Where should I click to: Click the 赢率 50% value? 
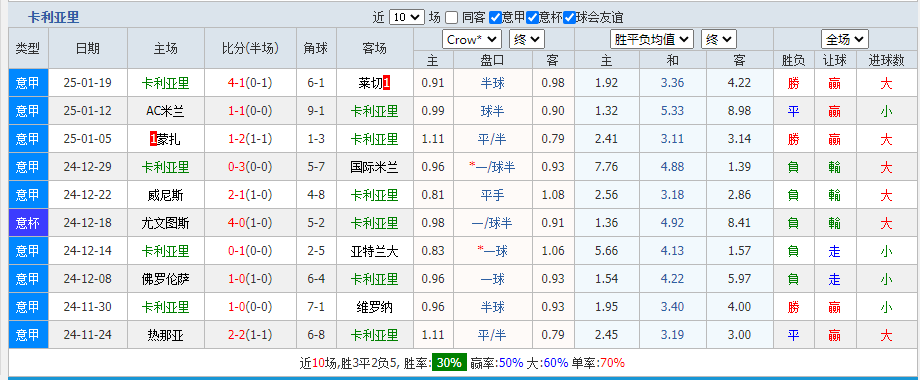pos(510,363)
